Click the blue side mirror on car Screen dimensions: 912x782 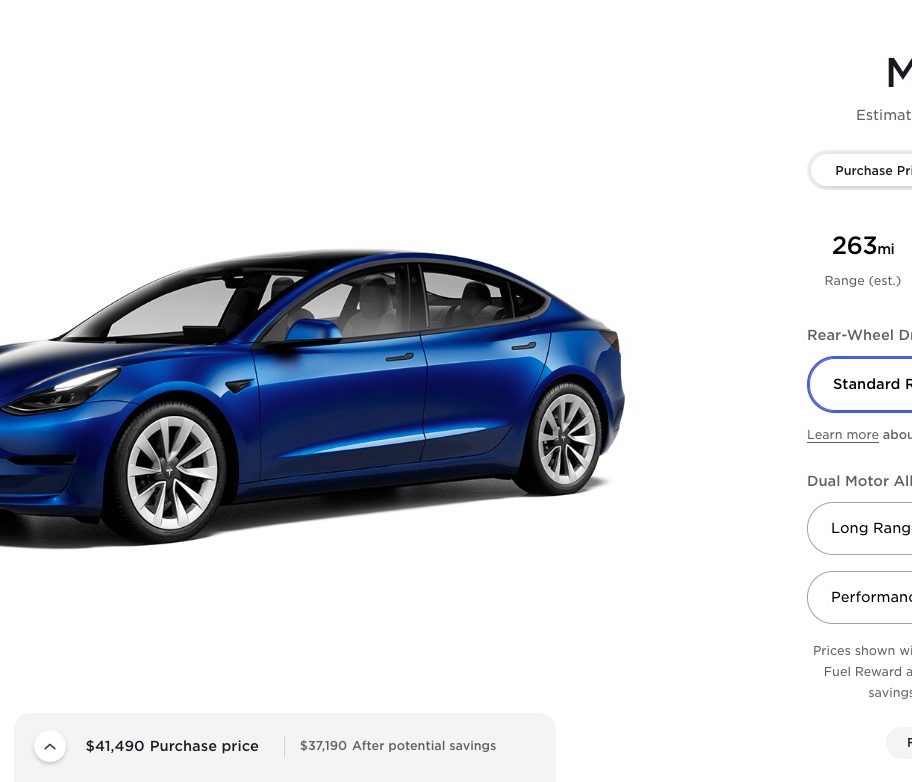(x=312, y=330)
